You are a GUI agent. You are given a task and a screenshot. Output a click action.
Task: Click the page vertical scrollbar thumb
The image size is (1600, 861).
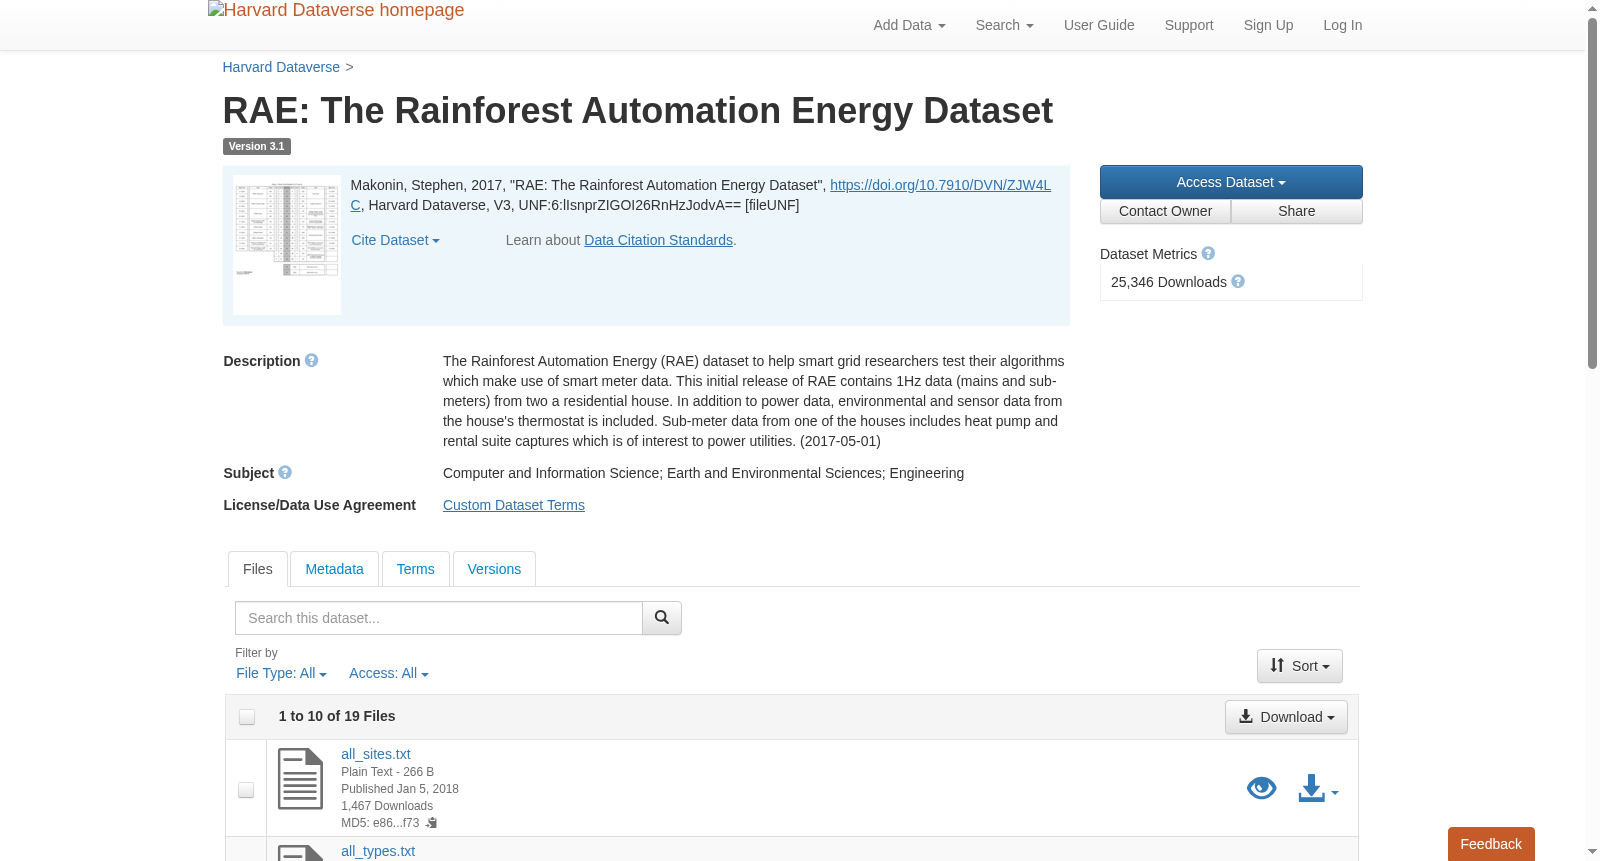click(x=1592, y=193)
